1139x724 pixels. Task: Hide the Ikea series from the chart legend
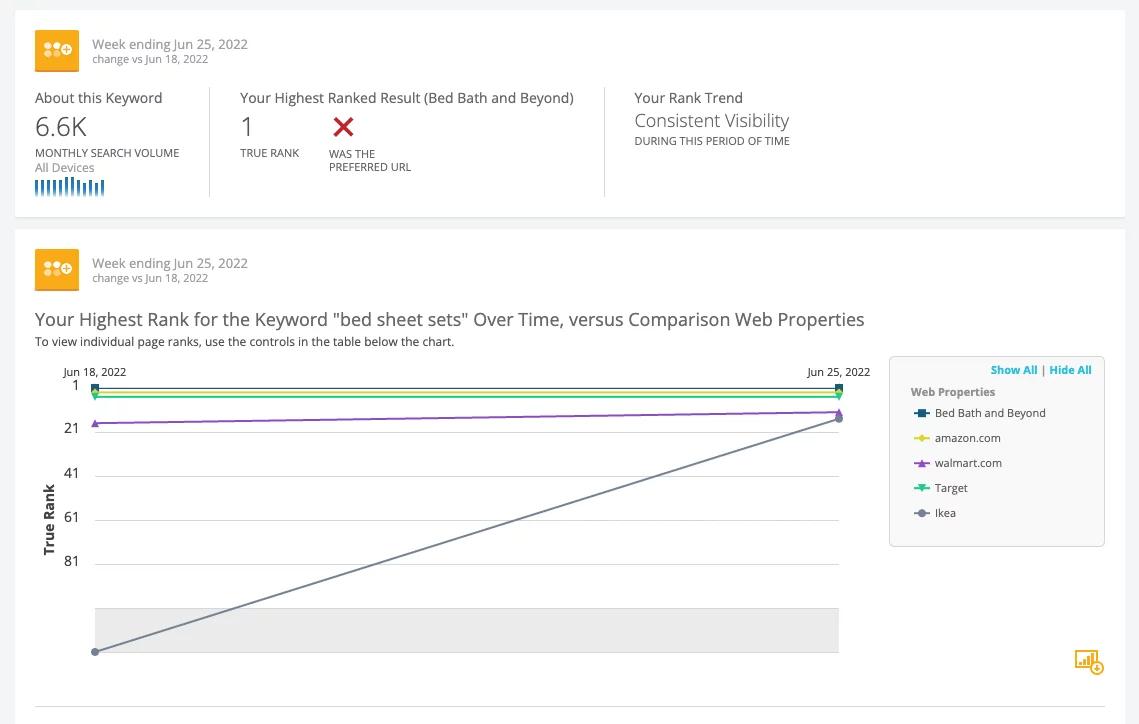(x=944, y=513)
